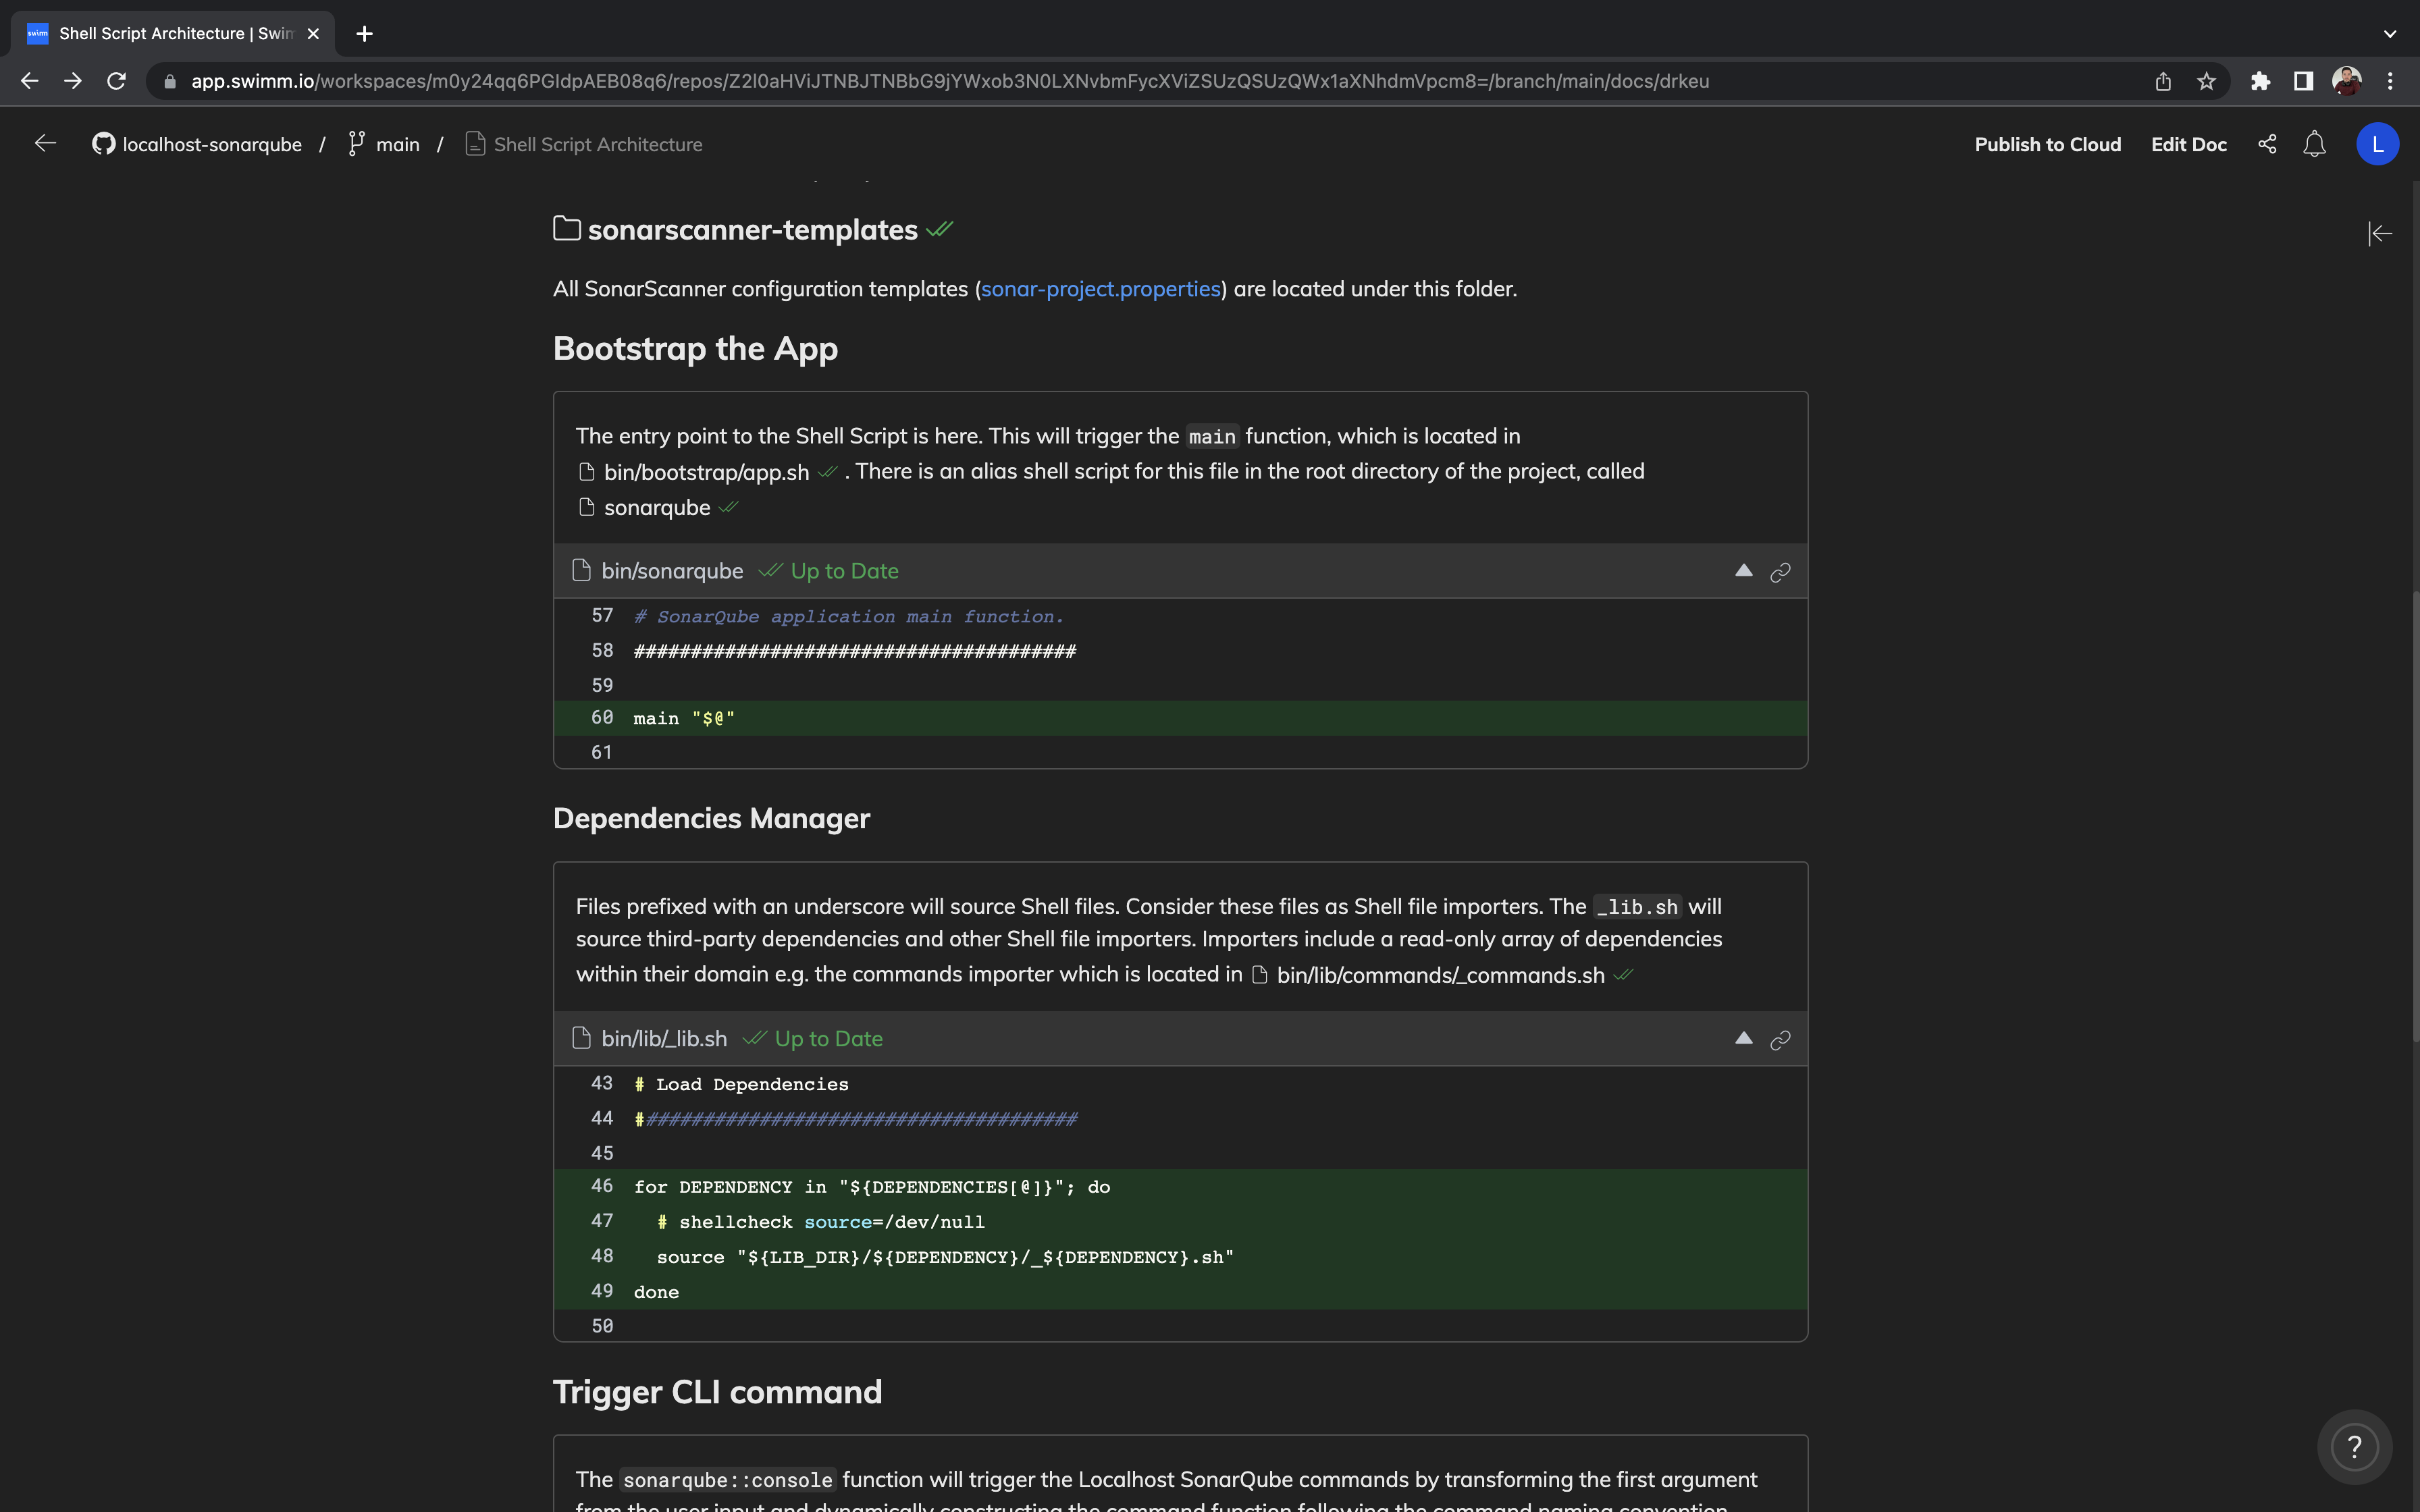The width and height of the screenshot is (2420, 1512).
Task: Click code line 60 main "$@"
Action: [1180, 718]
